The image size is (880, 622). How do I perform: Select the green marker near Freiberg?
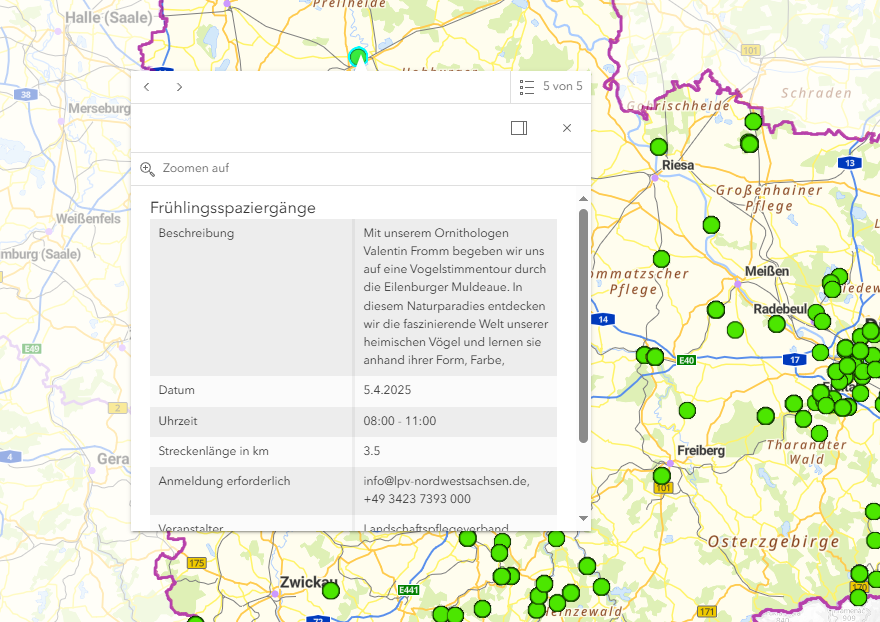661,477
